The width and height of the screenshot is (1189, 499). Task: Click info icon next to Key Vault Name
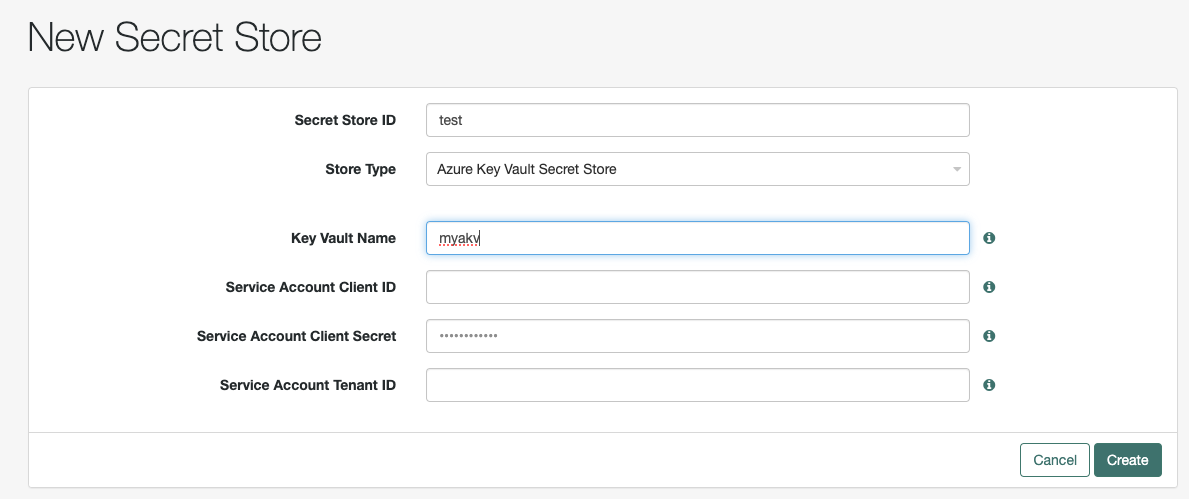(x=989, y=238)
